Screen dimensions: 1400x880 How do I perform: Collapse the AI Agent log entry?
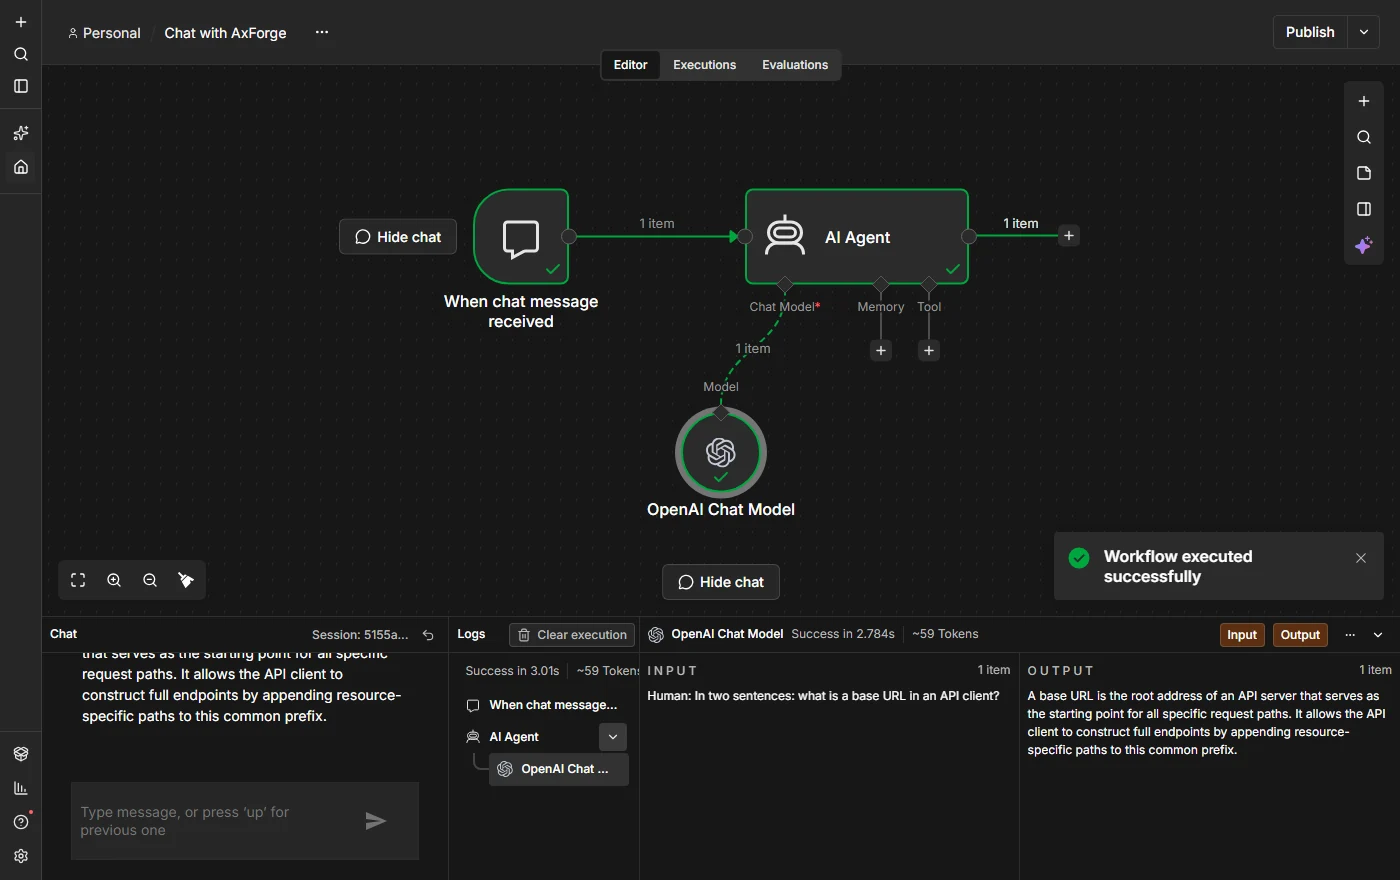613,737
